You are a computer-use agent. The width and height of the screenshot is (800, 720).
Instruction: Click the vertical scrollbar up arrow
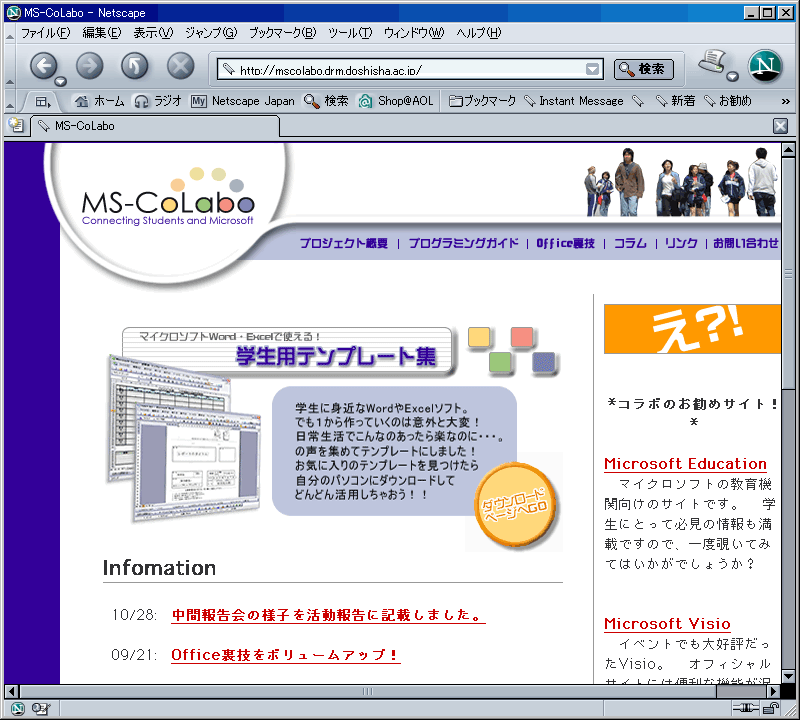click(788, 150)
